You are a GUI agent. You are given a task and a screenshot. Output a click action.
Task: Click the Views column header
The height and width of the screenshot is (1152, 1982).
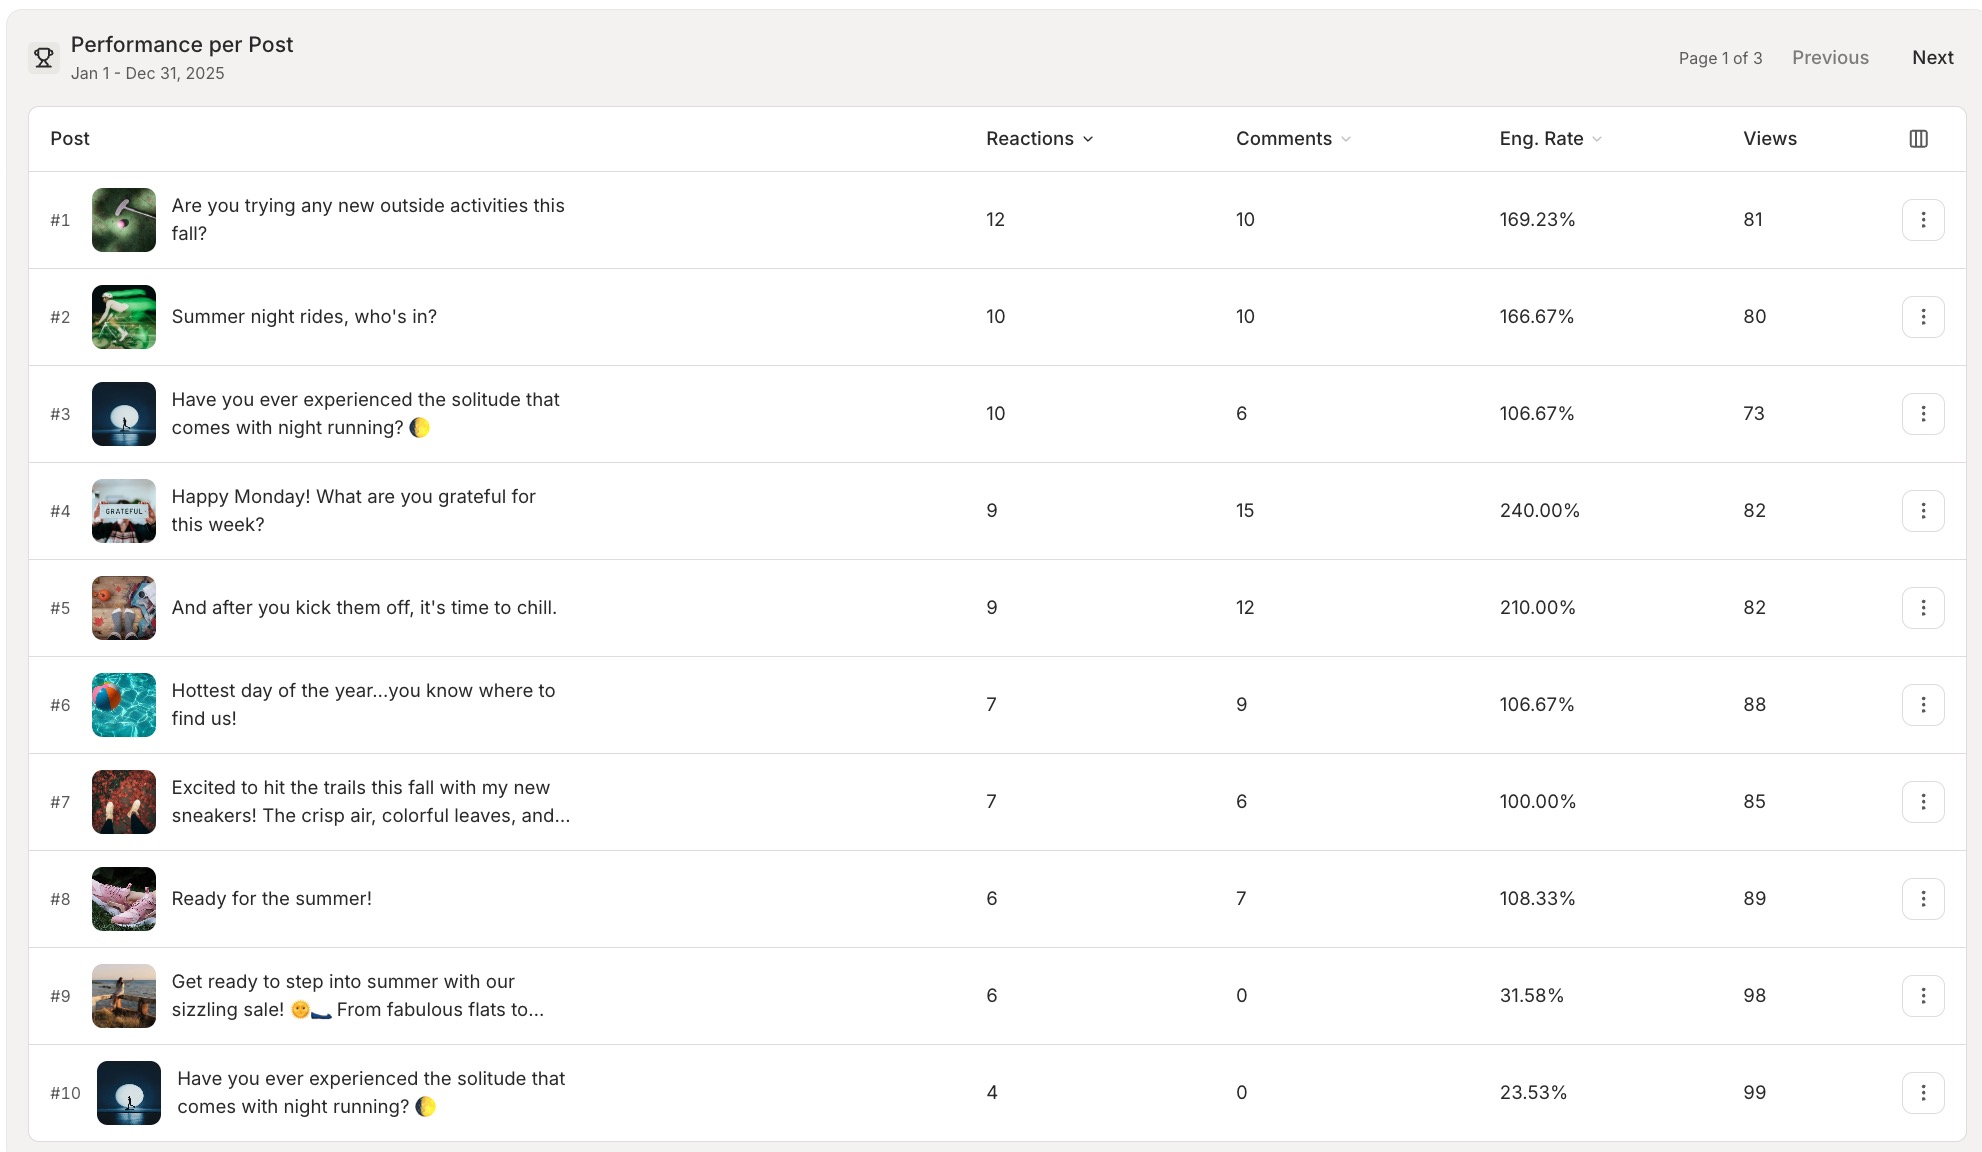(1768, 139)
